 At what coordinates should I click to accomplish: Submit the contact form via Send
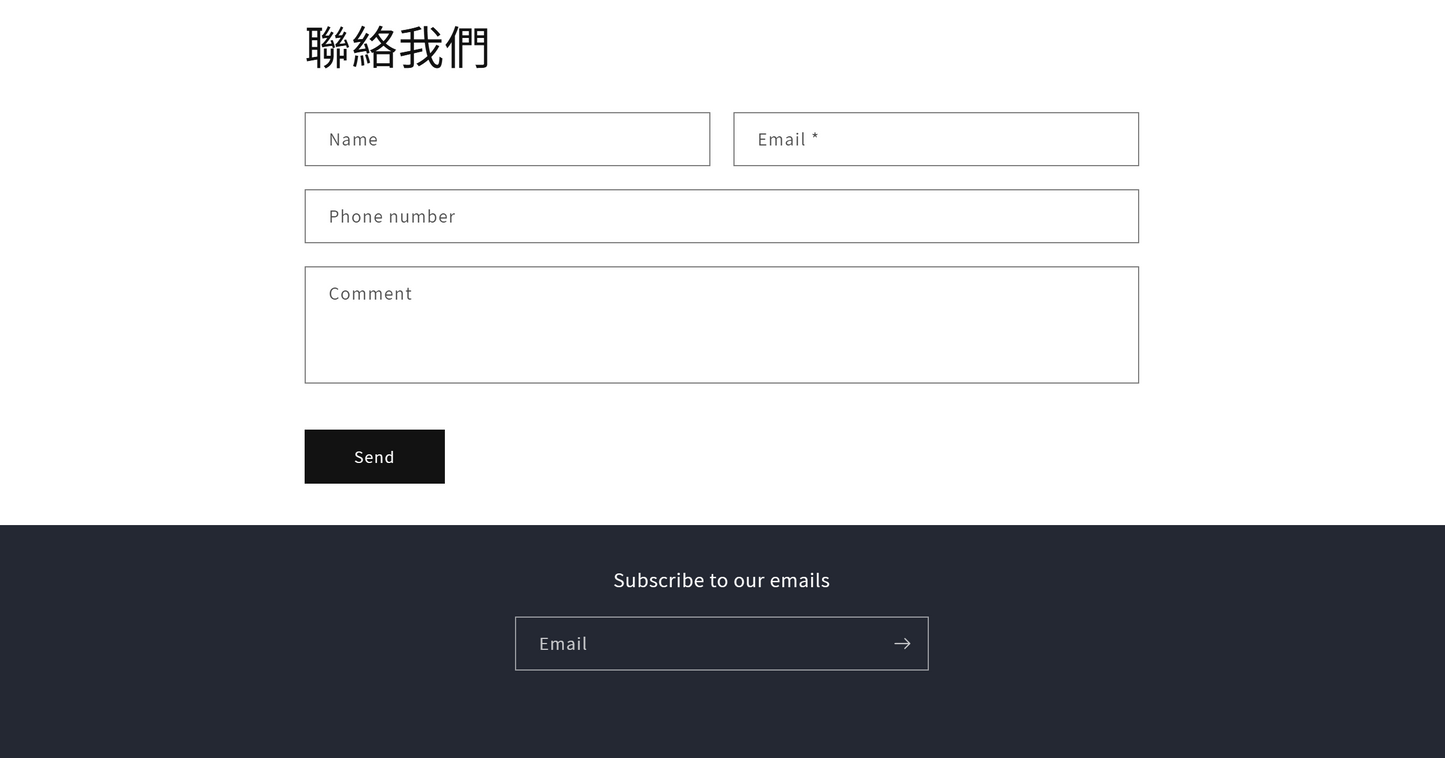[374, 457]
